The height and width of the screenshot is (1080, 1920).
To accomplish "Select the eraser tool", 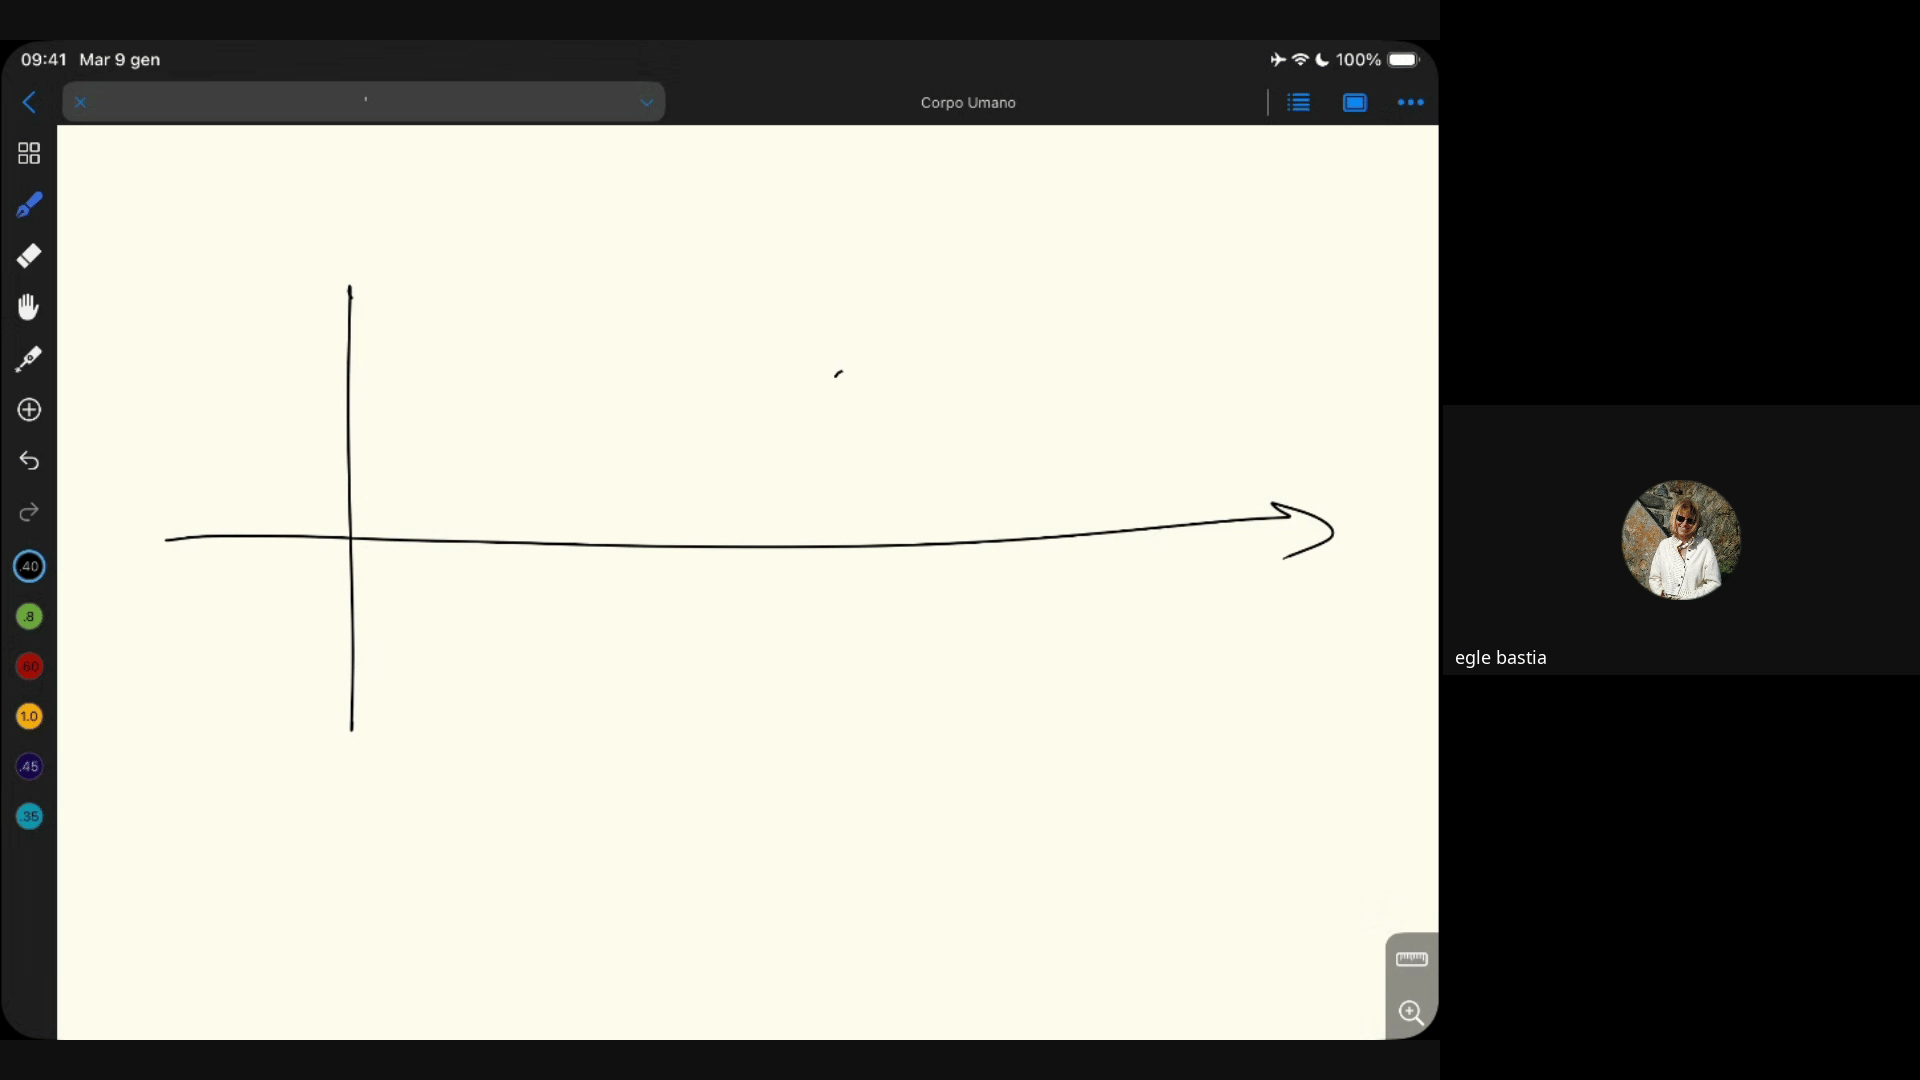I will (29, 256).
